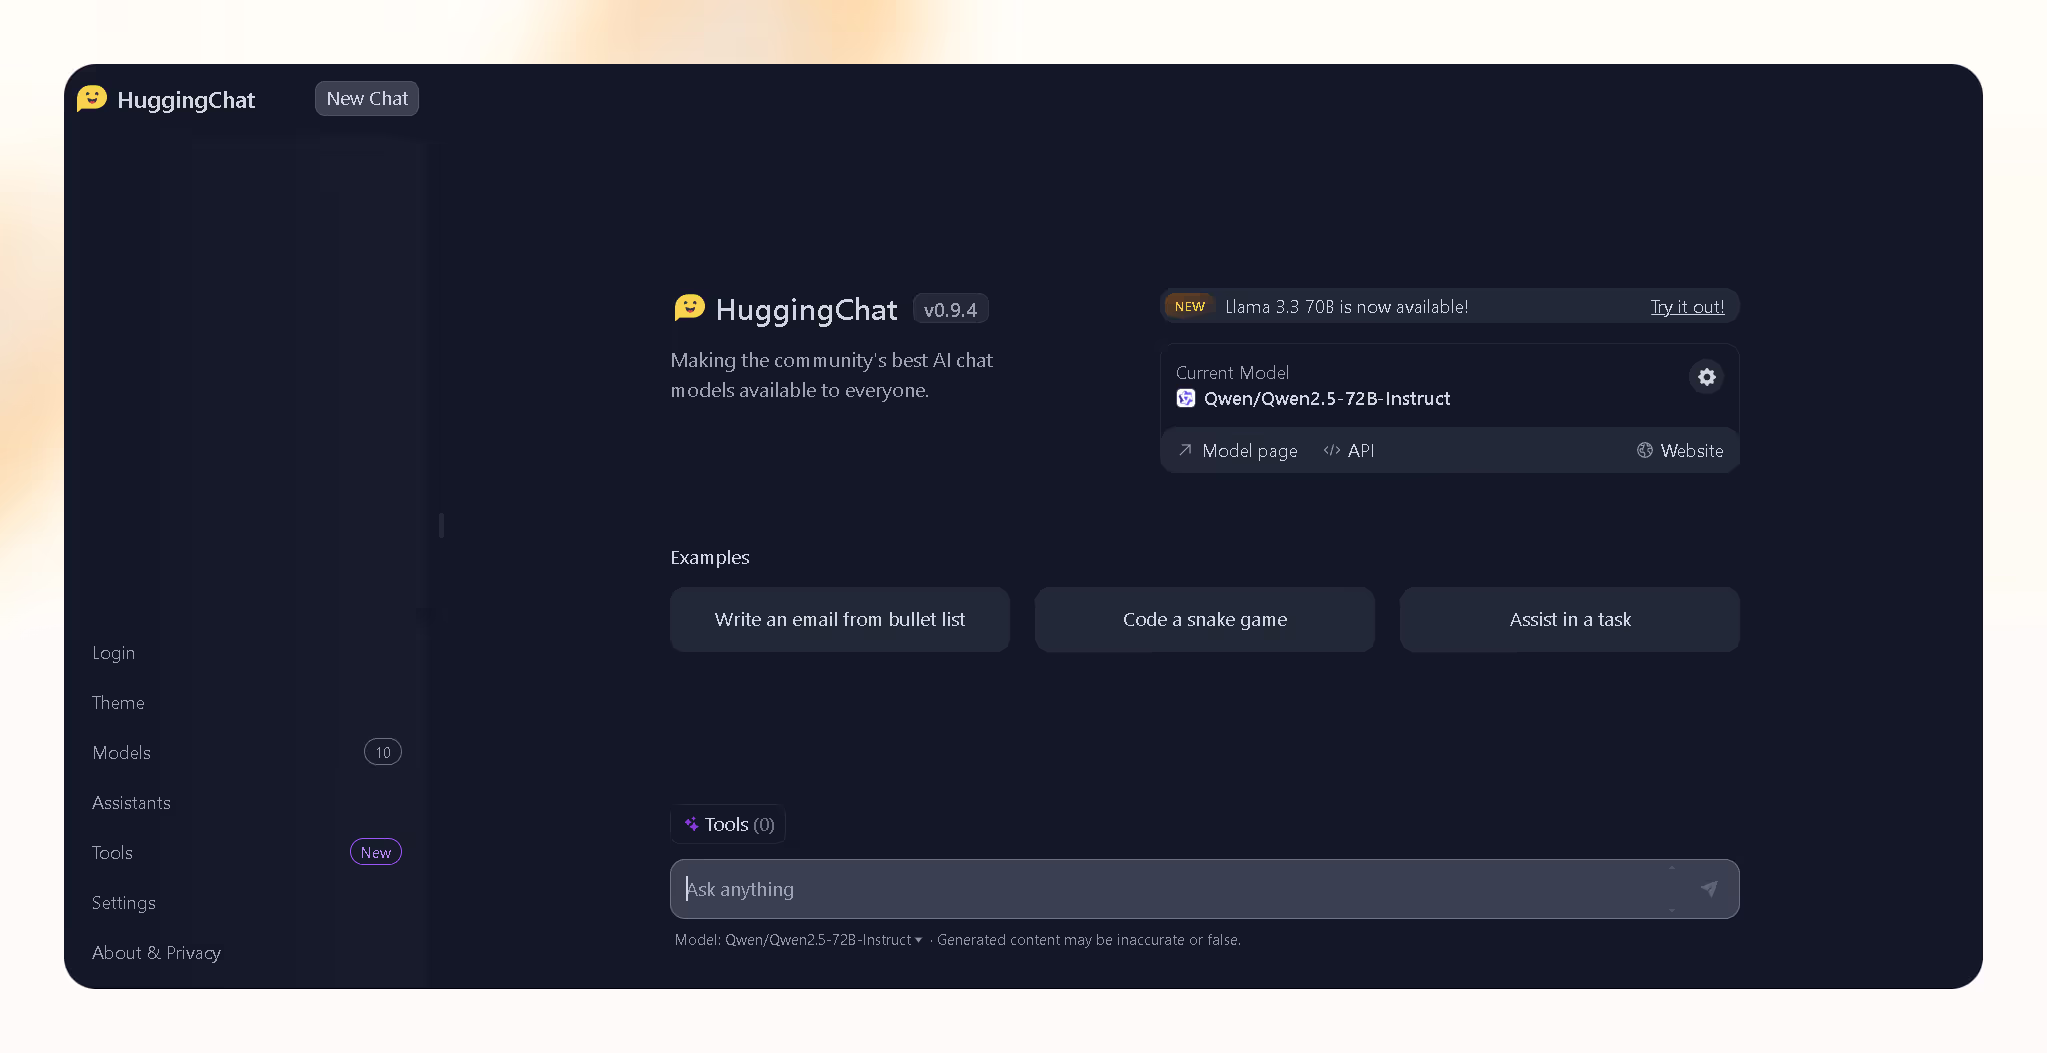
Task: Open the Assistants page
Action: pos(131,803)
